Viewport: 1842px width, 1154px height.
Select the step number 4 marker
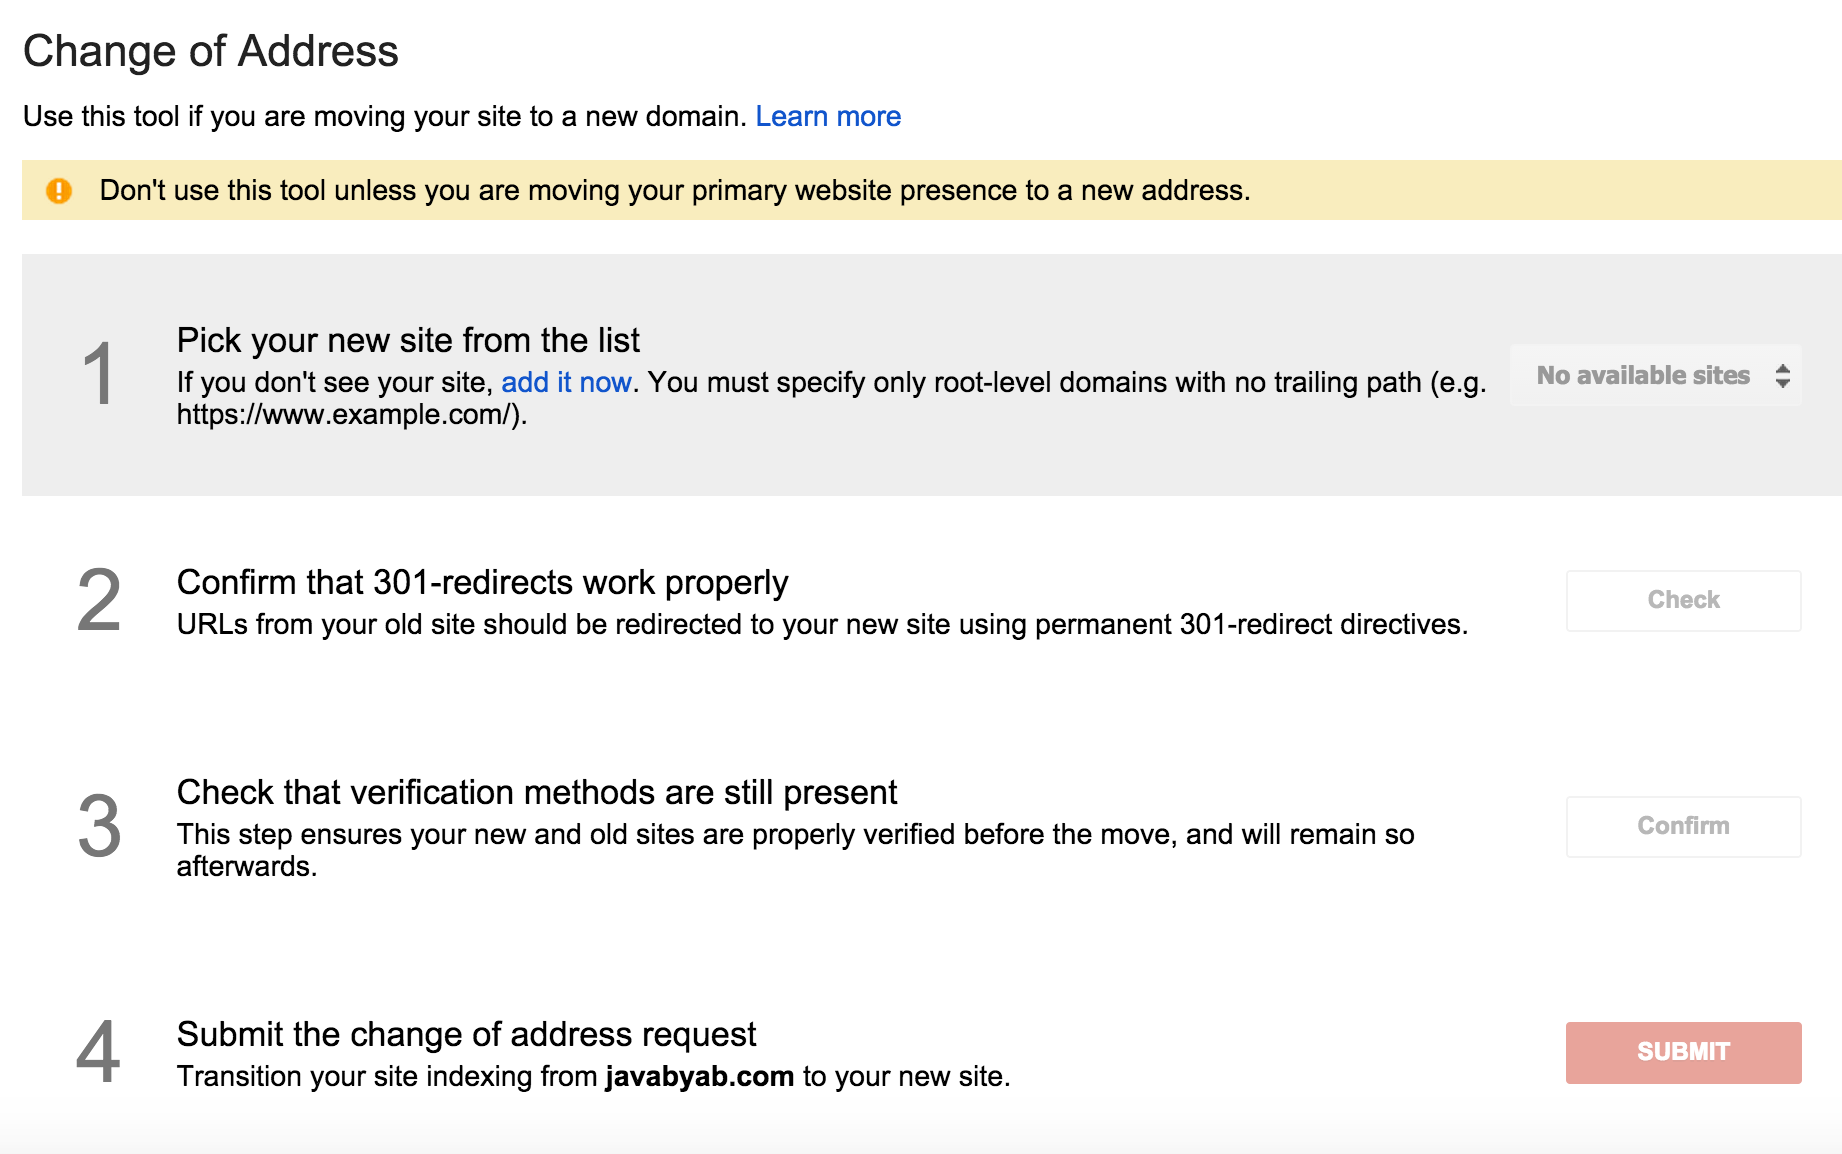[99, 1052]
